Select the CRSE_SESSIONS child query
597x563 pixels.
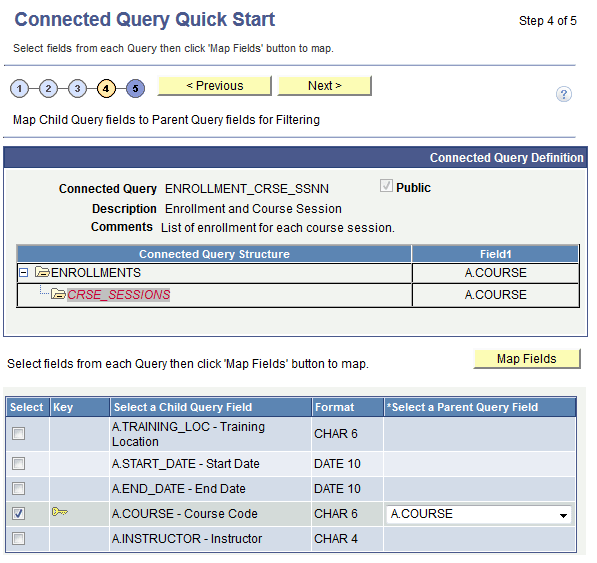(119, 294)
